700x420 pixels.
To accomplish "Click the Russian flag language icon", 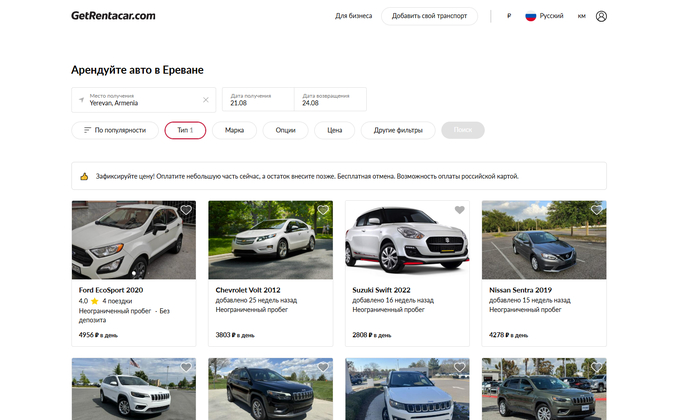I will pyautogui.click(x=530, y=16).
